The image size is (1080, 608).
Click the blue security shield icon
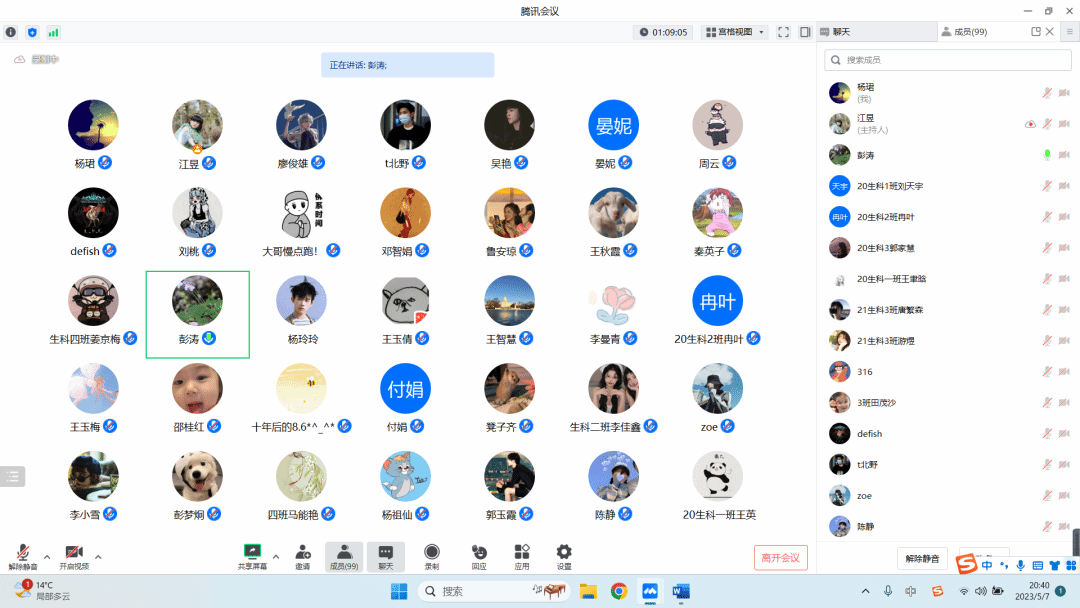click(x=32, y=32)
